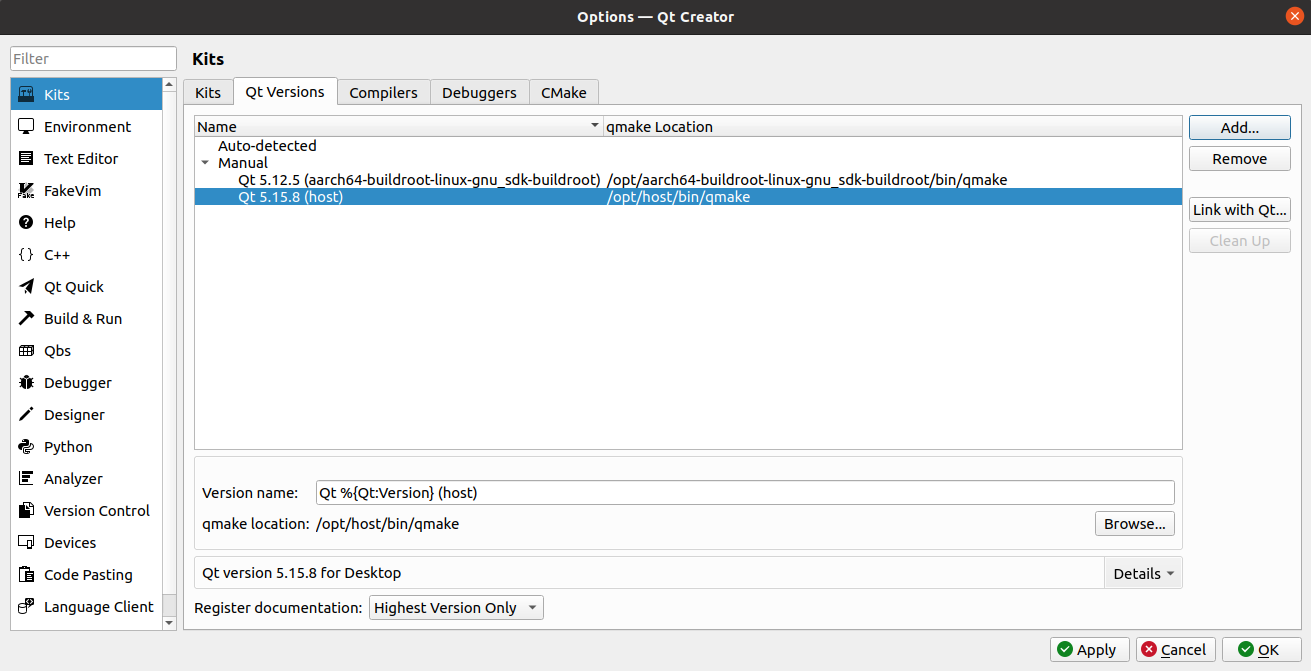Switch to the CMake tab
The image size is (1311, 671).
point(564,92)
